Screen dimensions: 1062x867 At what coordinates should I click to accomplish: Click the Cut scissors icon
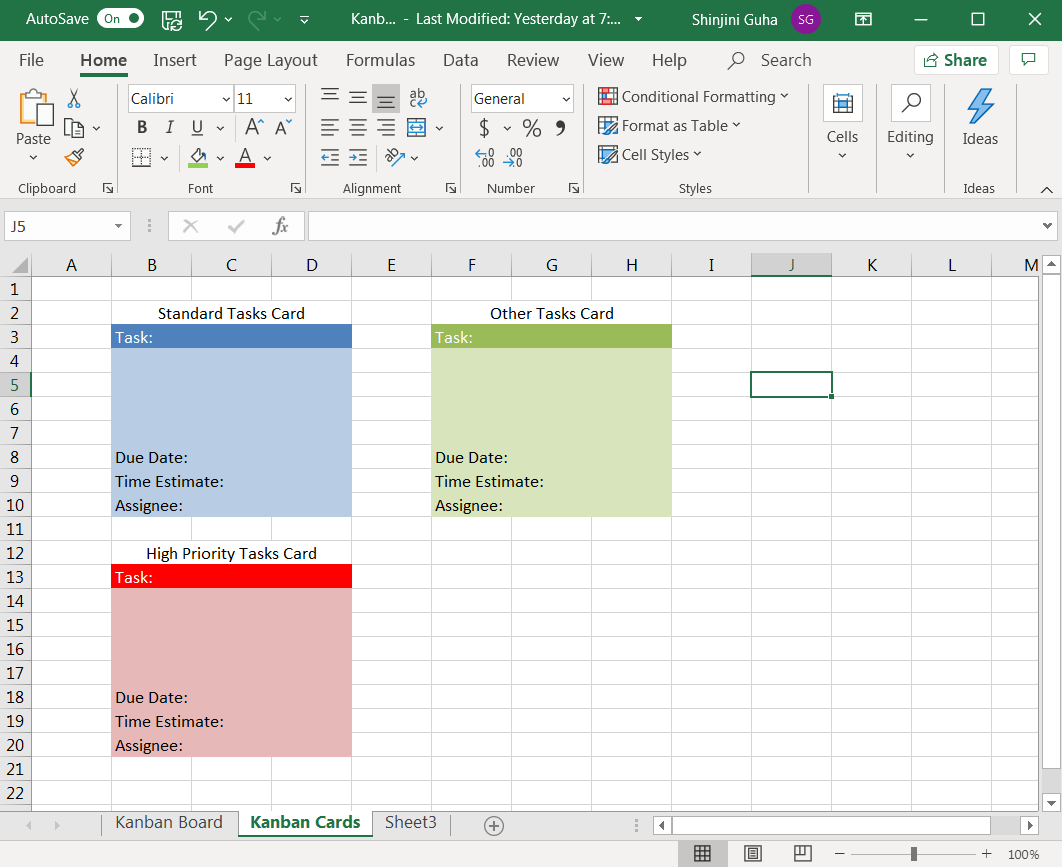(x=74, y=99)
